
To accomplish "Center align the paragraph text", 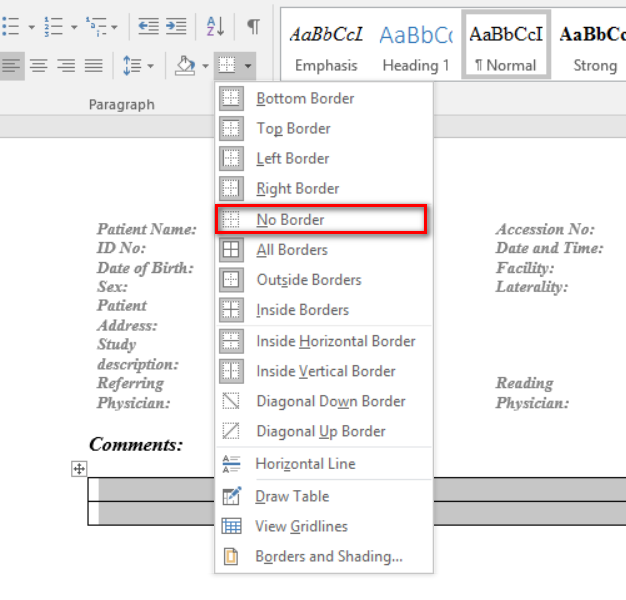I will [39, 66].
